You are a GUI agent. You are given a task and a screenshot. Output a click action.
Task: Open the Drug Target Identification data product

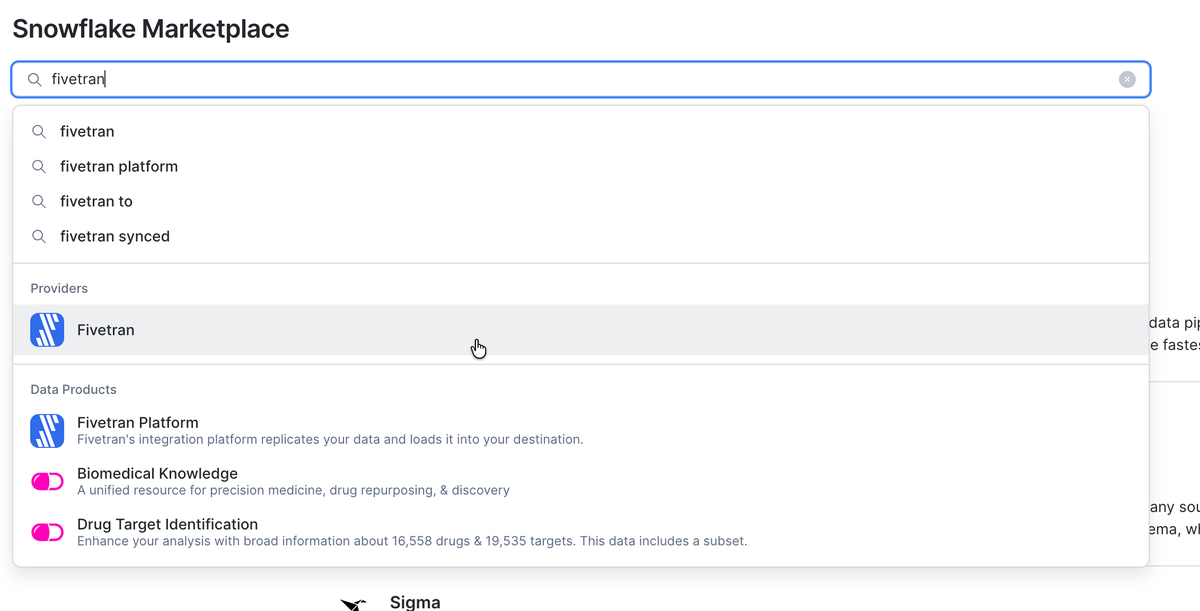pos(580,533)
